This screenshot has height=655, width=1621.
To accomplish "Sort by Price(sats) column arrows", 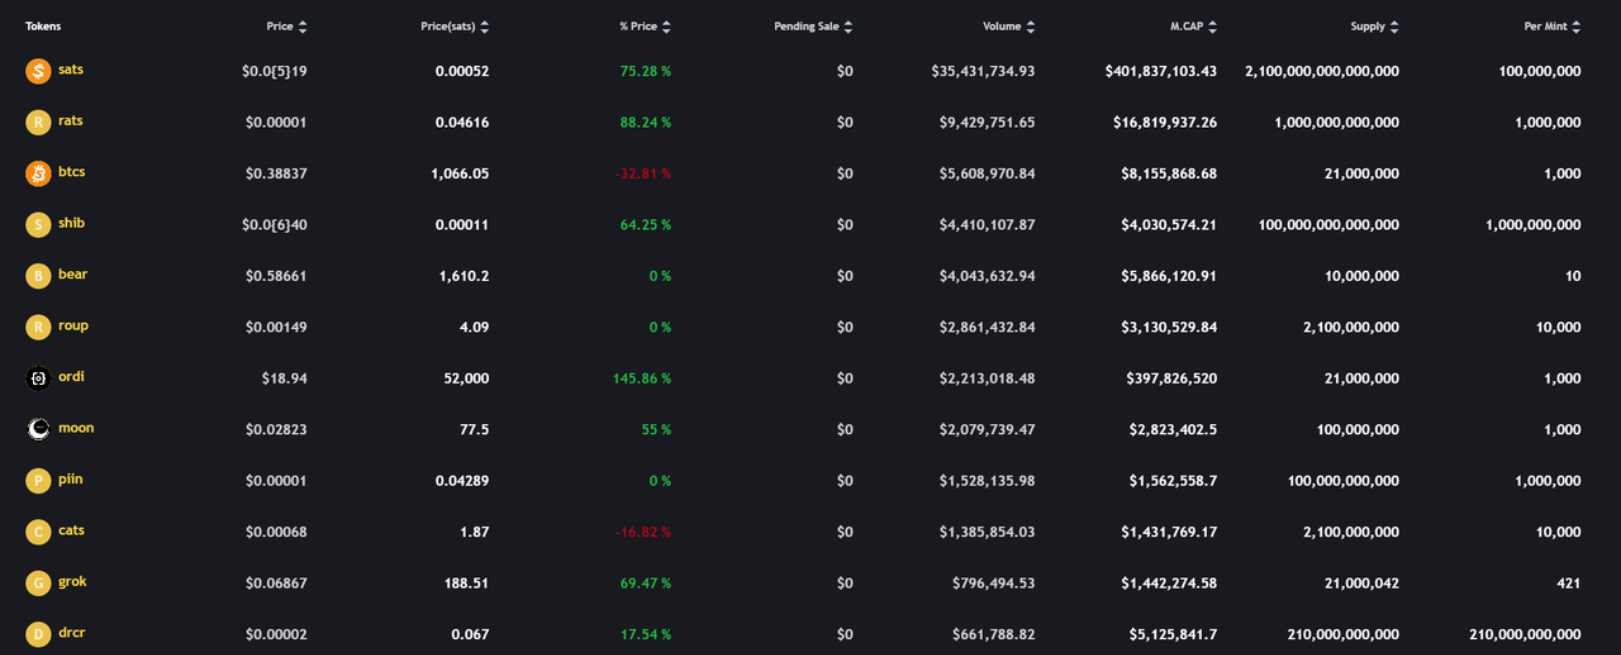I will click(x=485, y=27).
